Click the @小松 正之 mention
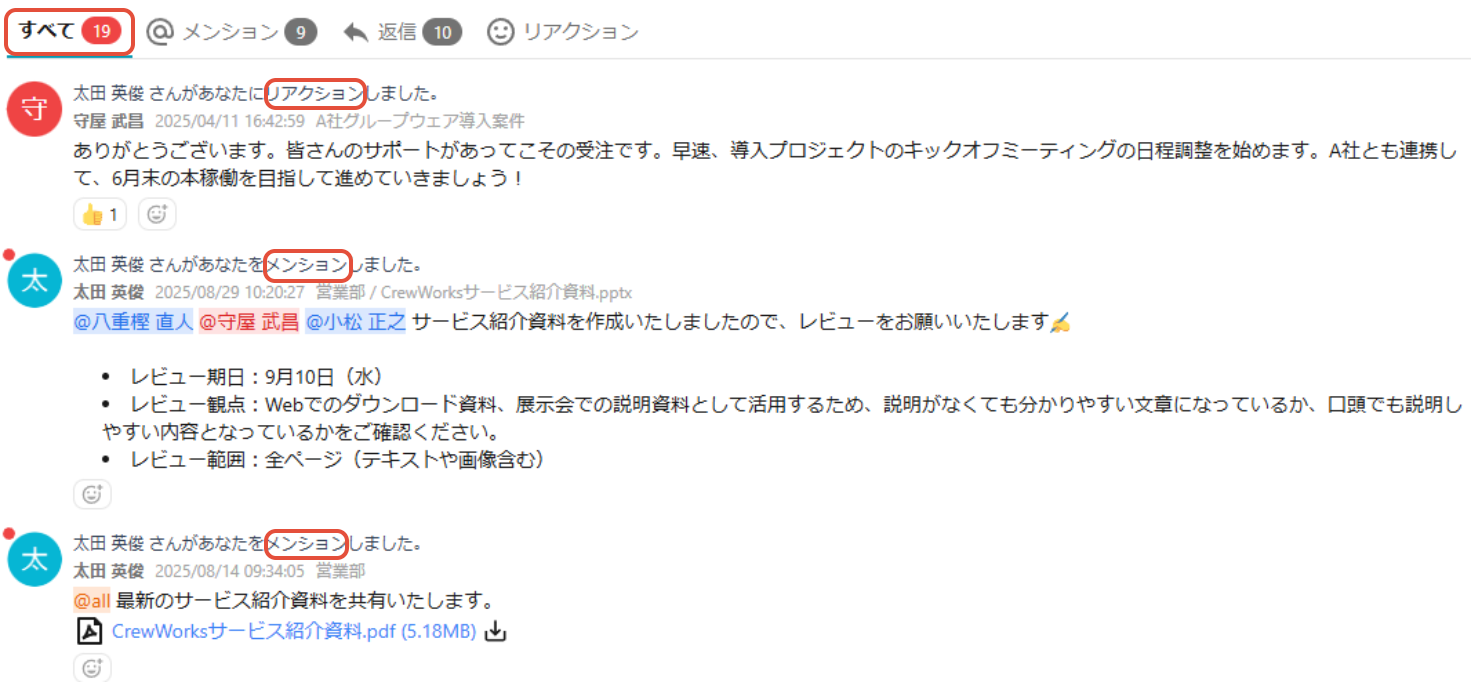This screenshot has width=1471, height=682. 355,322
